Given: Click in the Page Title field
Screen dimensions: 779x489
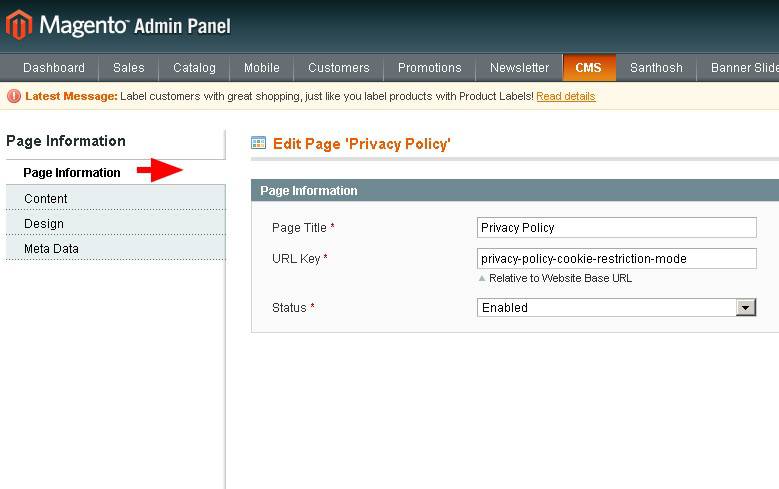Looking at the screenshot, I should 616,228.
